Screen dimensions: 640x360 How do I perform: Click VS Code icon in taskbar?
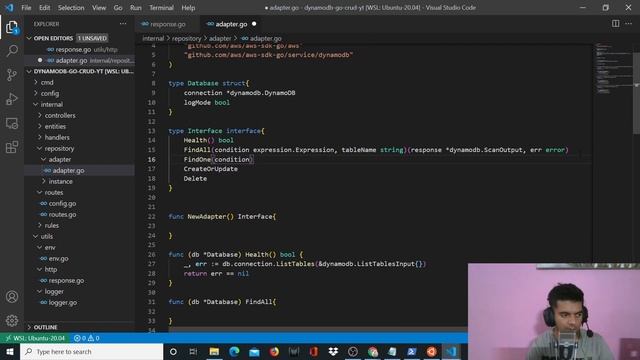tap(451, 351)
